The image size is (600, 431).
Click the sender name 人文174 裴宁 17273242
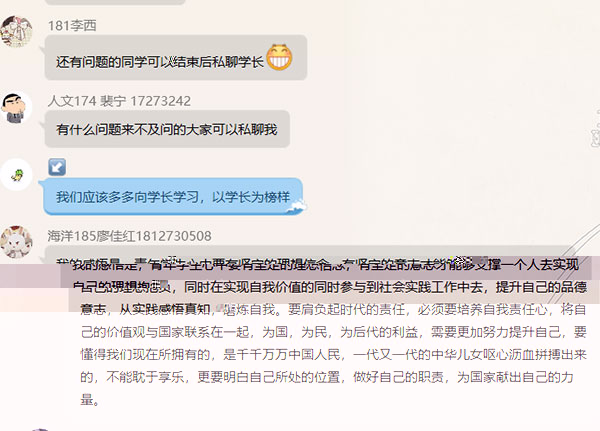click(x=119, y=101)
